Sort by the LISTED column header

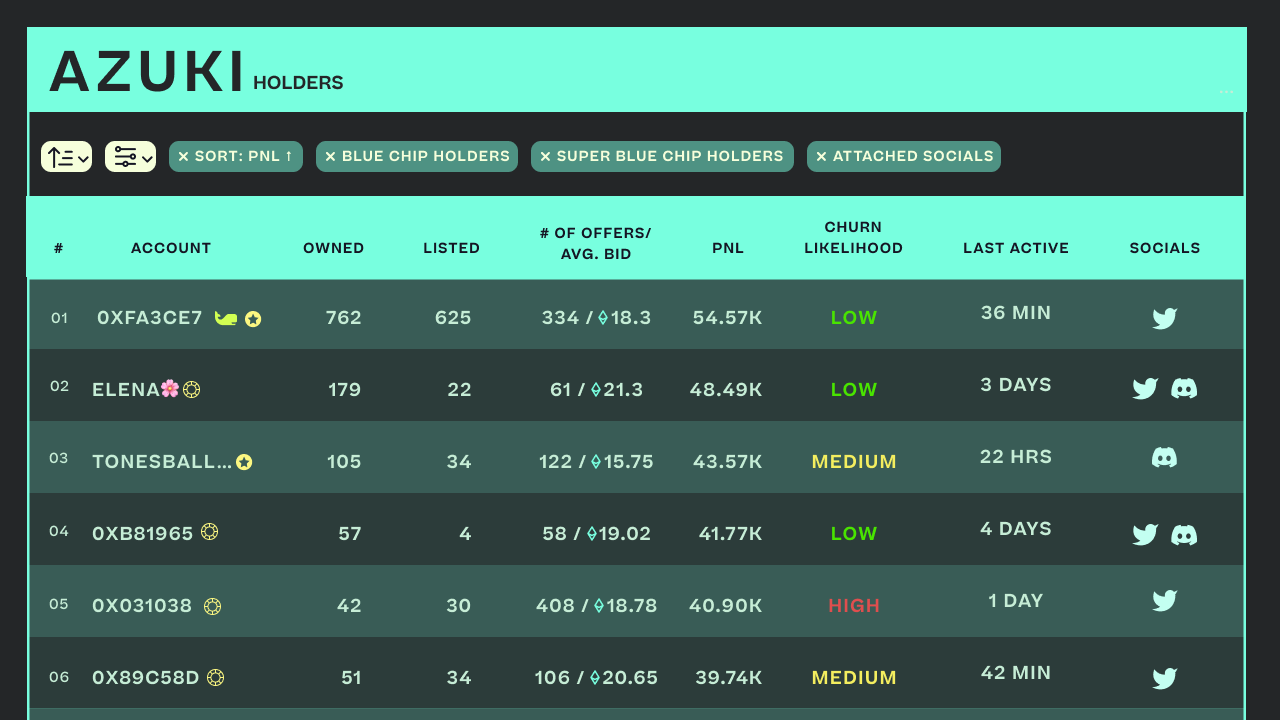click(x=452, y=248)
